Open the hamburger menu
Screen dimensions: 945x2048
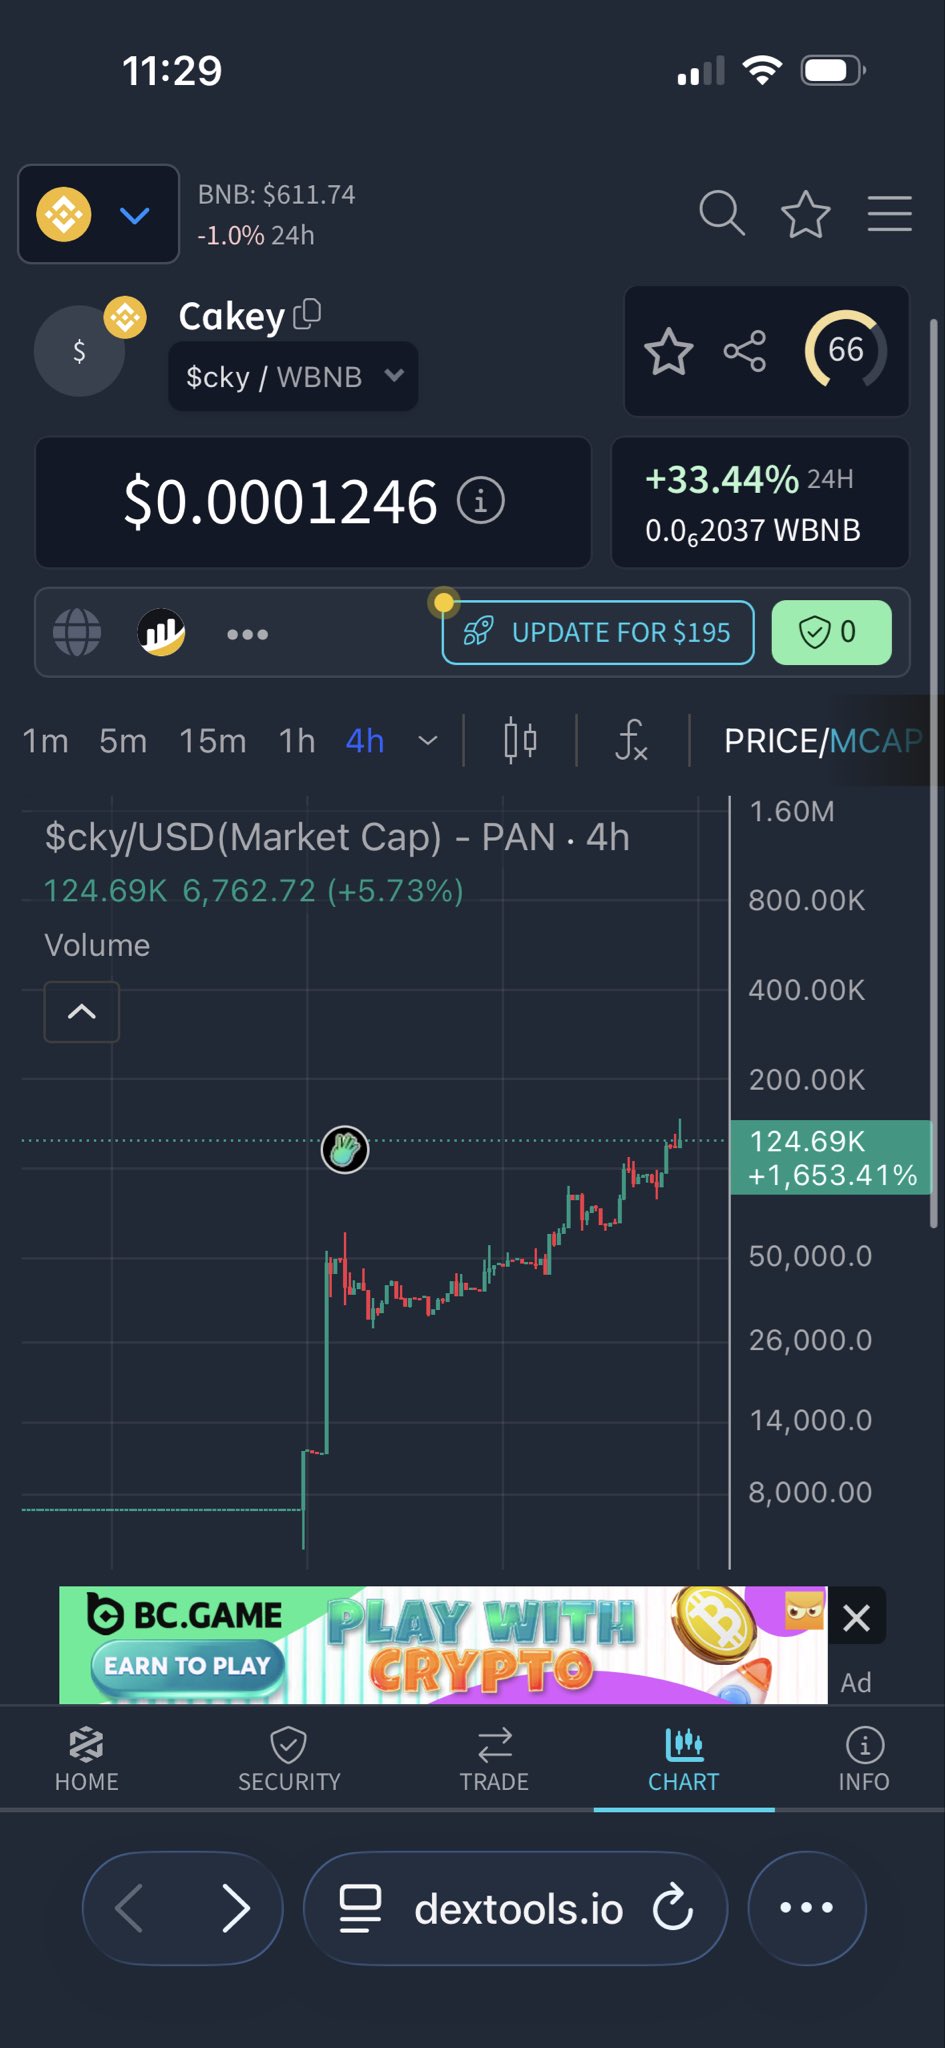click(x=889, y=213)
